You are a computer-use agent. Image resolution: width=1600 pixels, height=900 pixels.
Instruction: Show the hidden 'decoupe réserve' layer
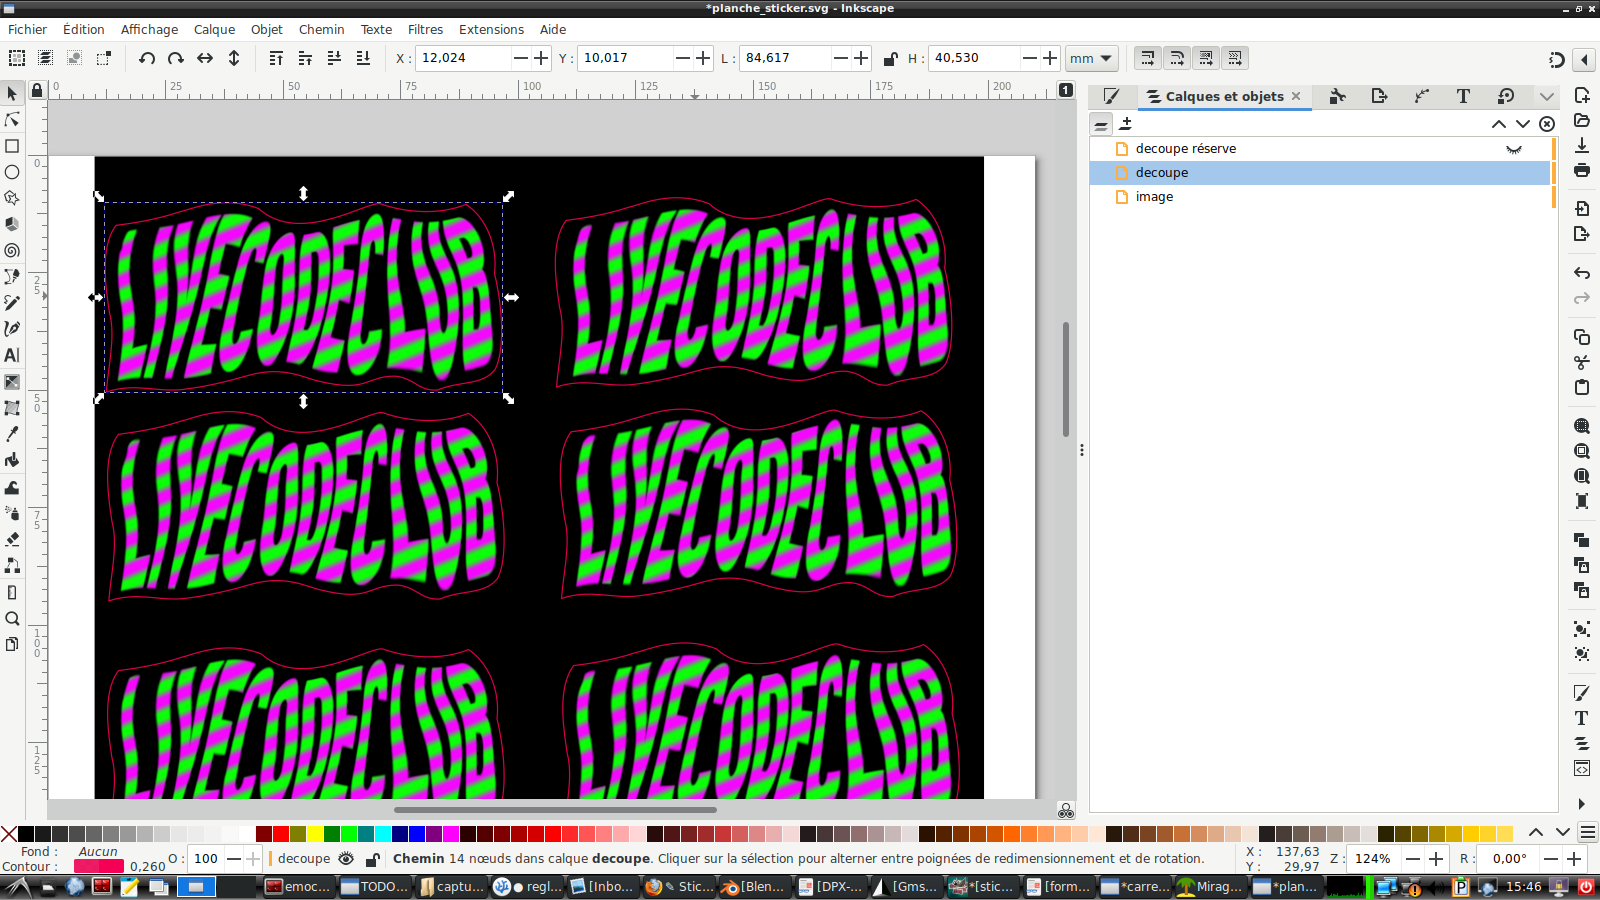[1513, 147]
